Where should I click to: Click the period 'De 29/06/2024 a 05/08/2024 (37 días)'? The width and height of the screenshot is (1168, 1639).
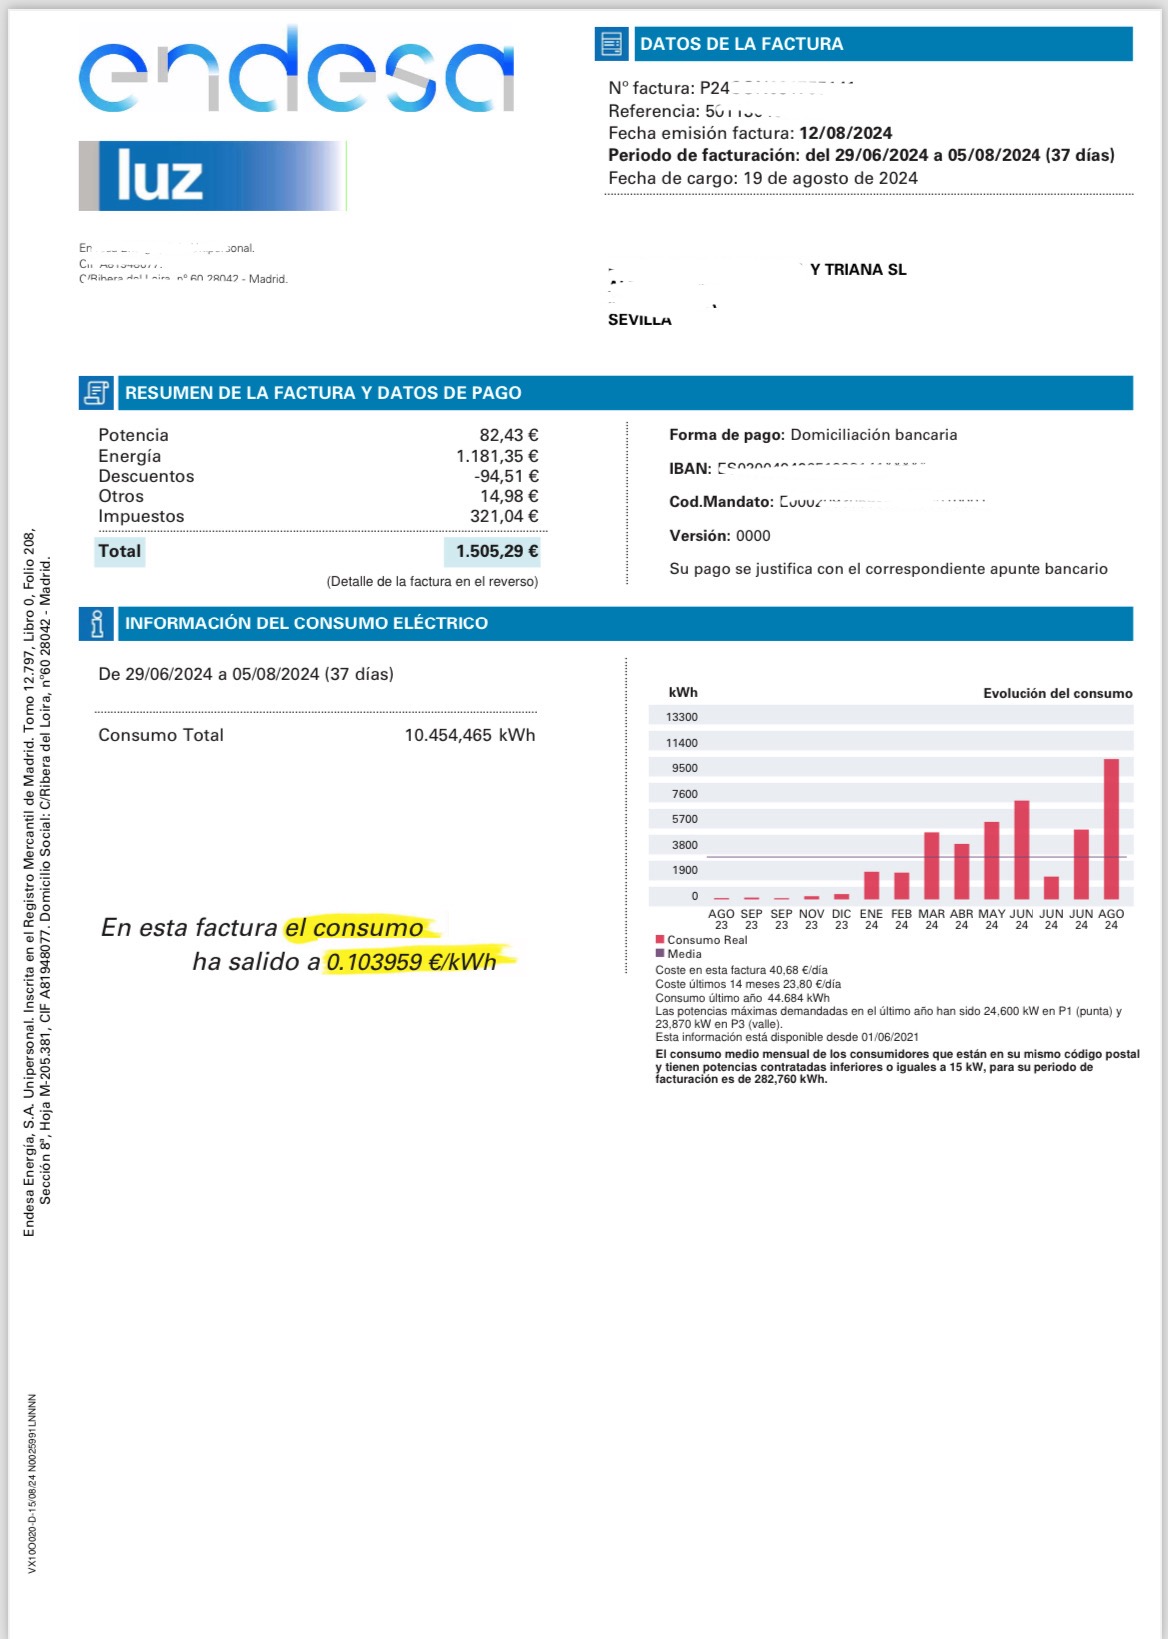click(x=246, y=674)
